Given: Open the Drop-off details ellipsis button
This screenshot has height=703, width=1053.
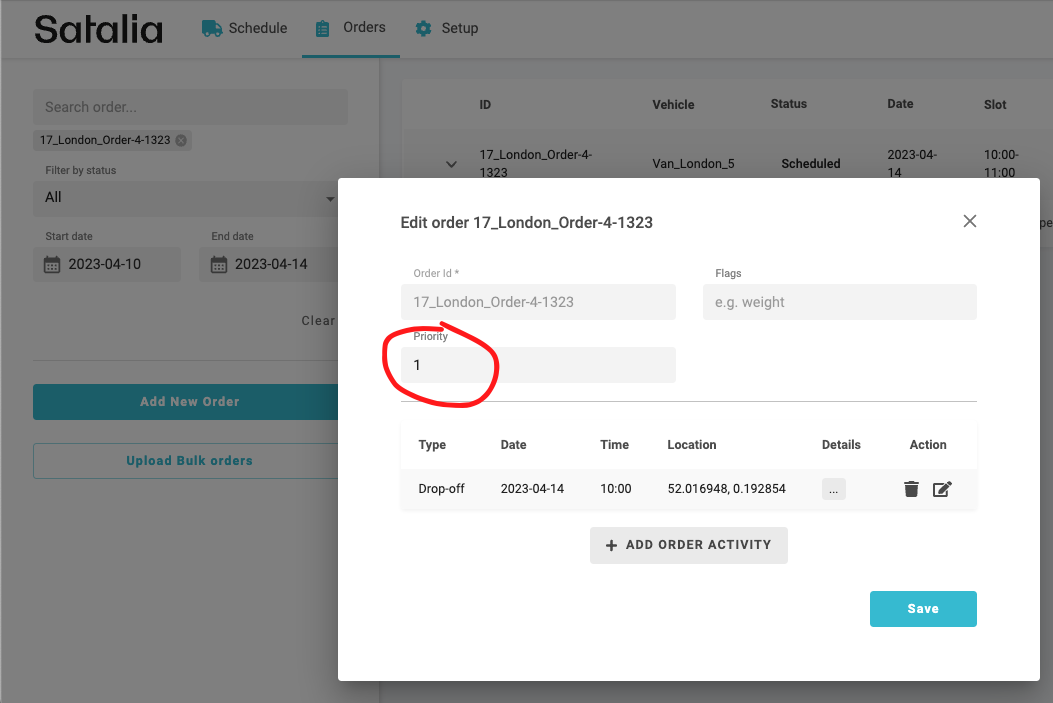Looking at the screenshot, I should [x=834, y=489].
